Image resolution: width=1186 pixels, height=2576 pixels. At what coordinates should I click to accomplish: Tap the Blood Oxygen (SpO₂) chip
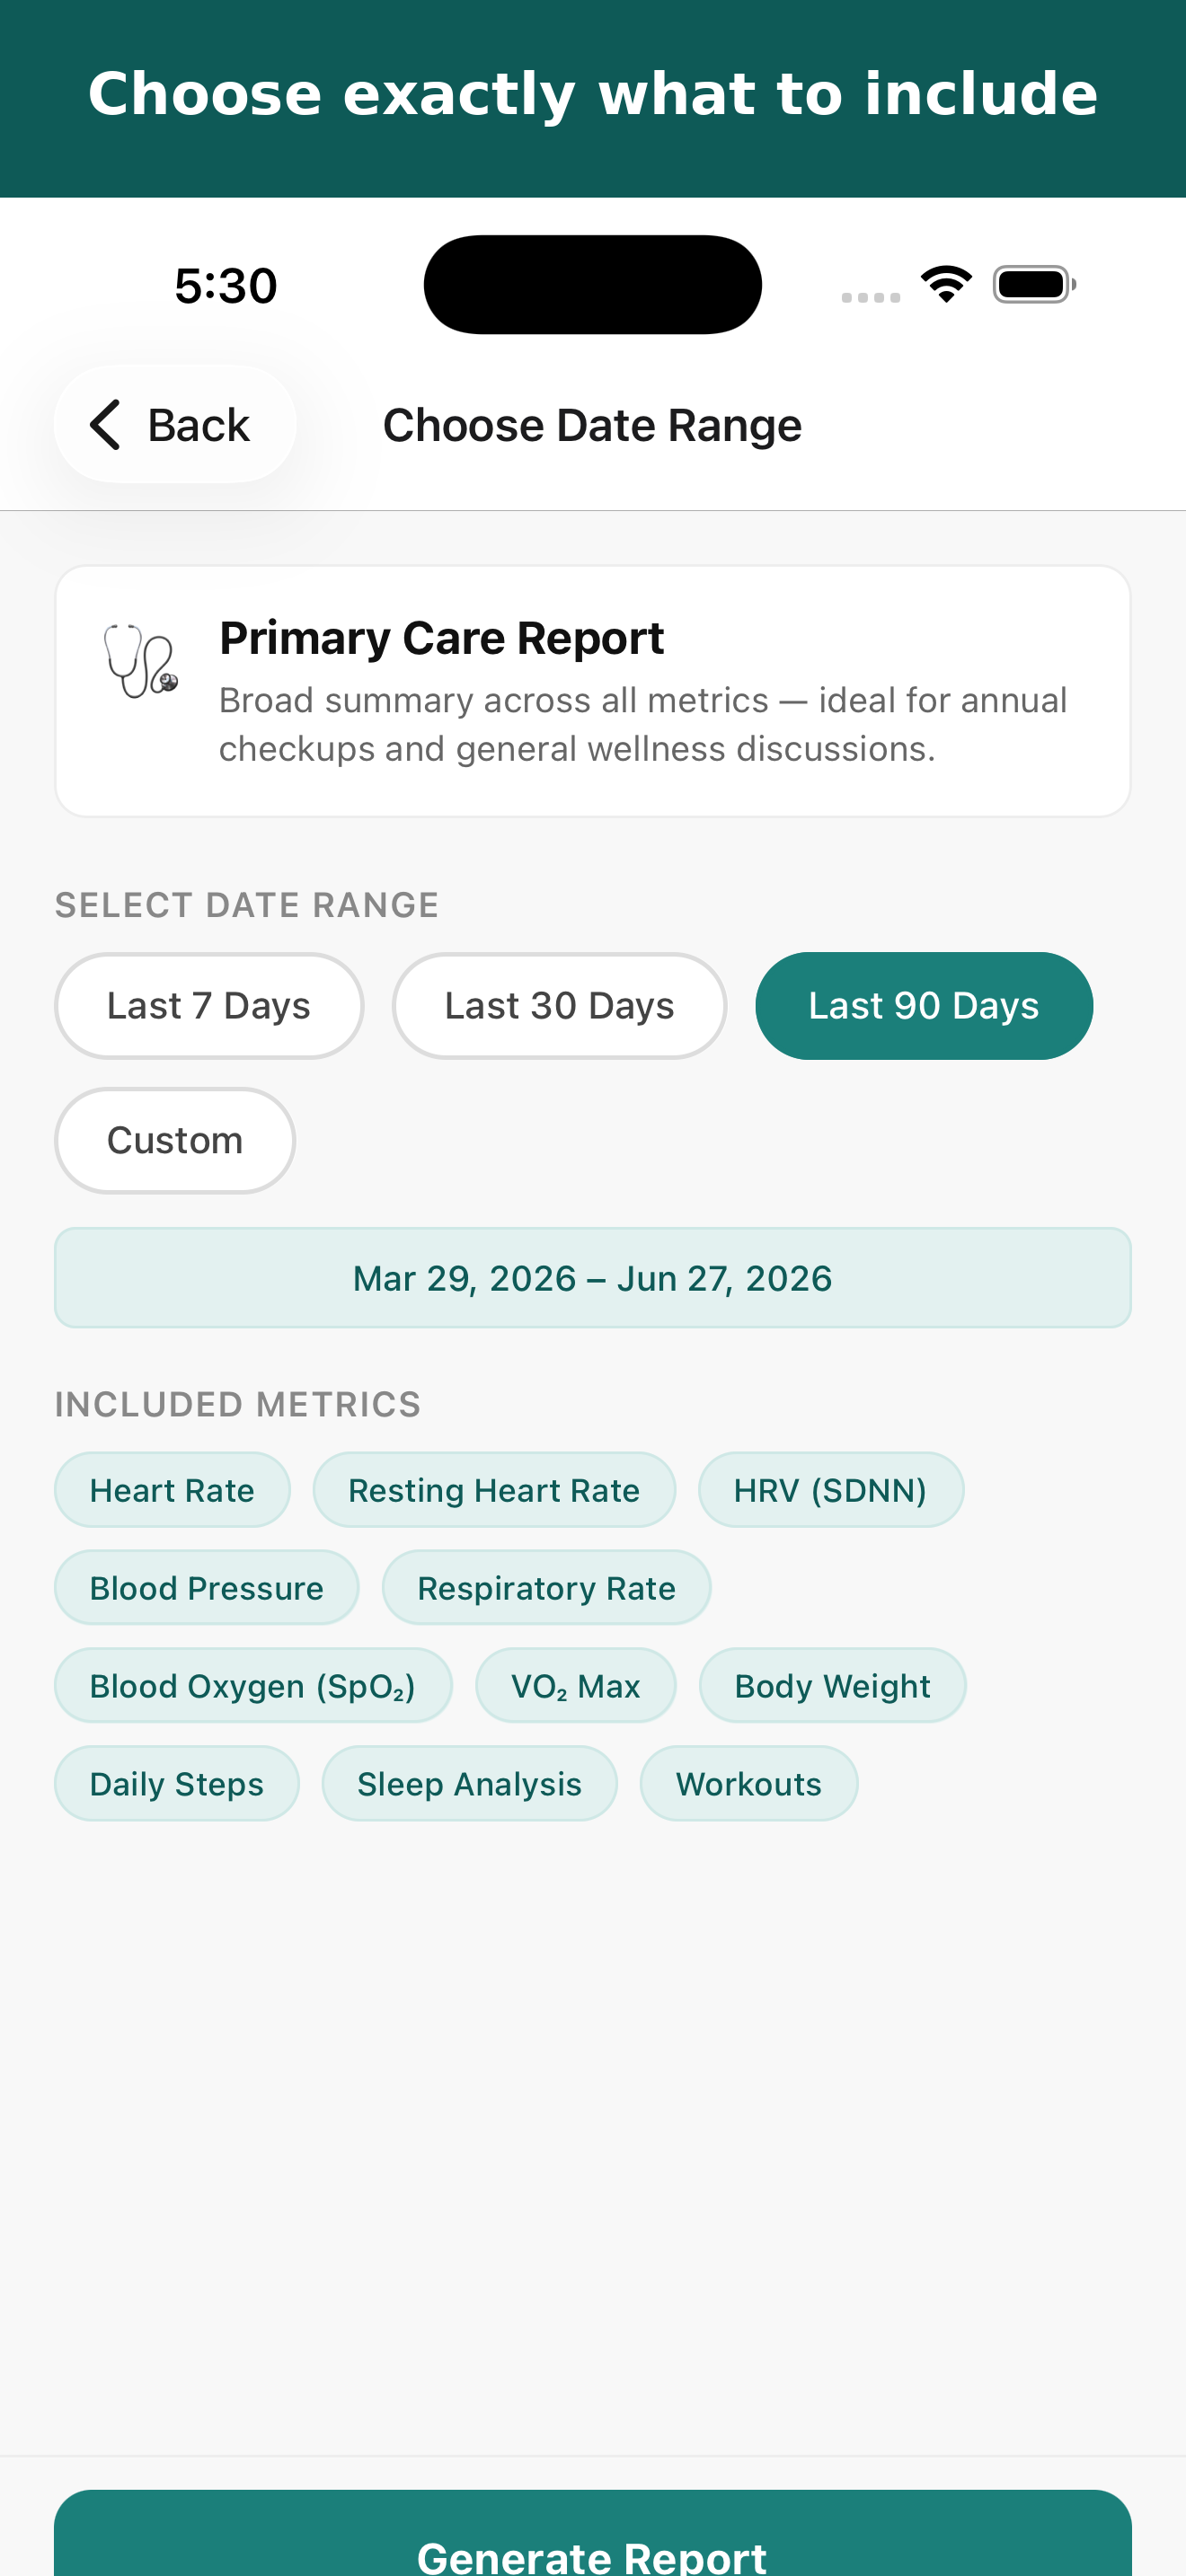pos(253,1686)
